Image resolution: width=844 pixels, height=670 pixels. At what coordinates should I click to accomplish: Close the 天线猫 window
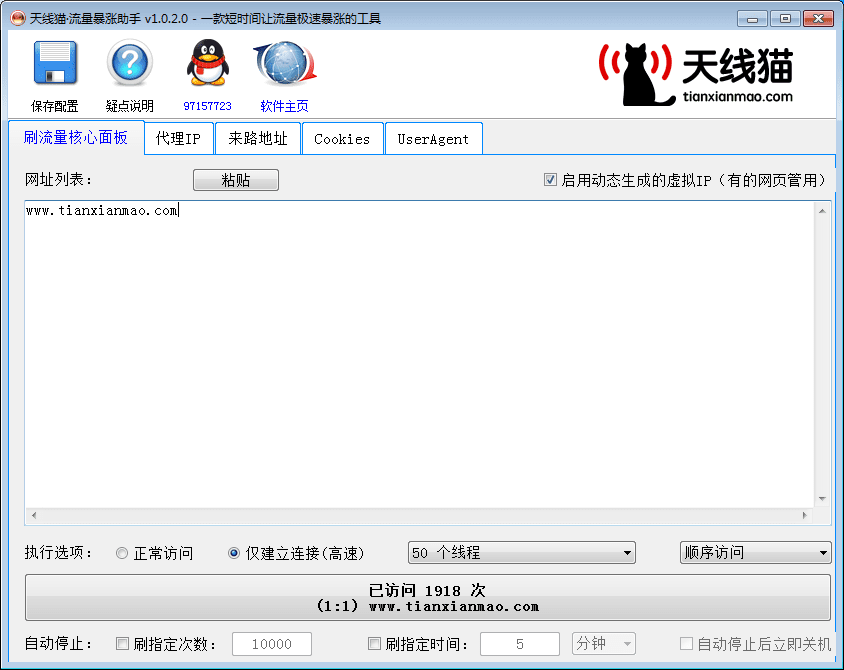tap(819, 19)
